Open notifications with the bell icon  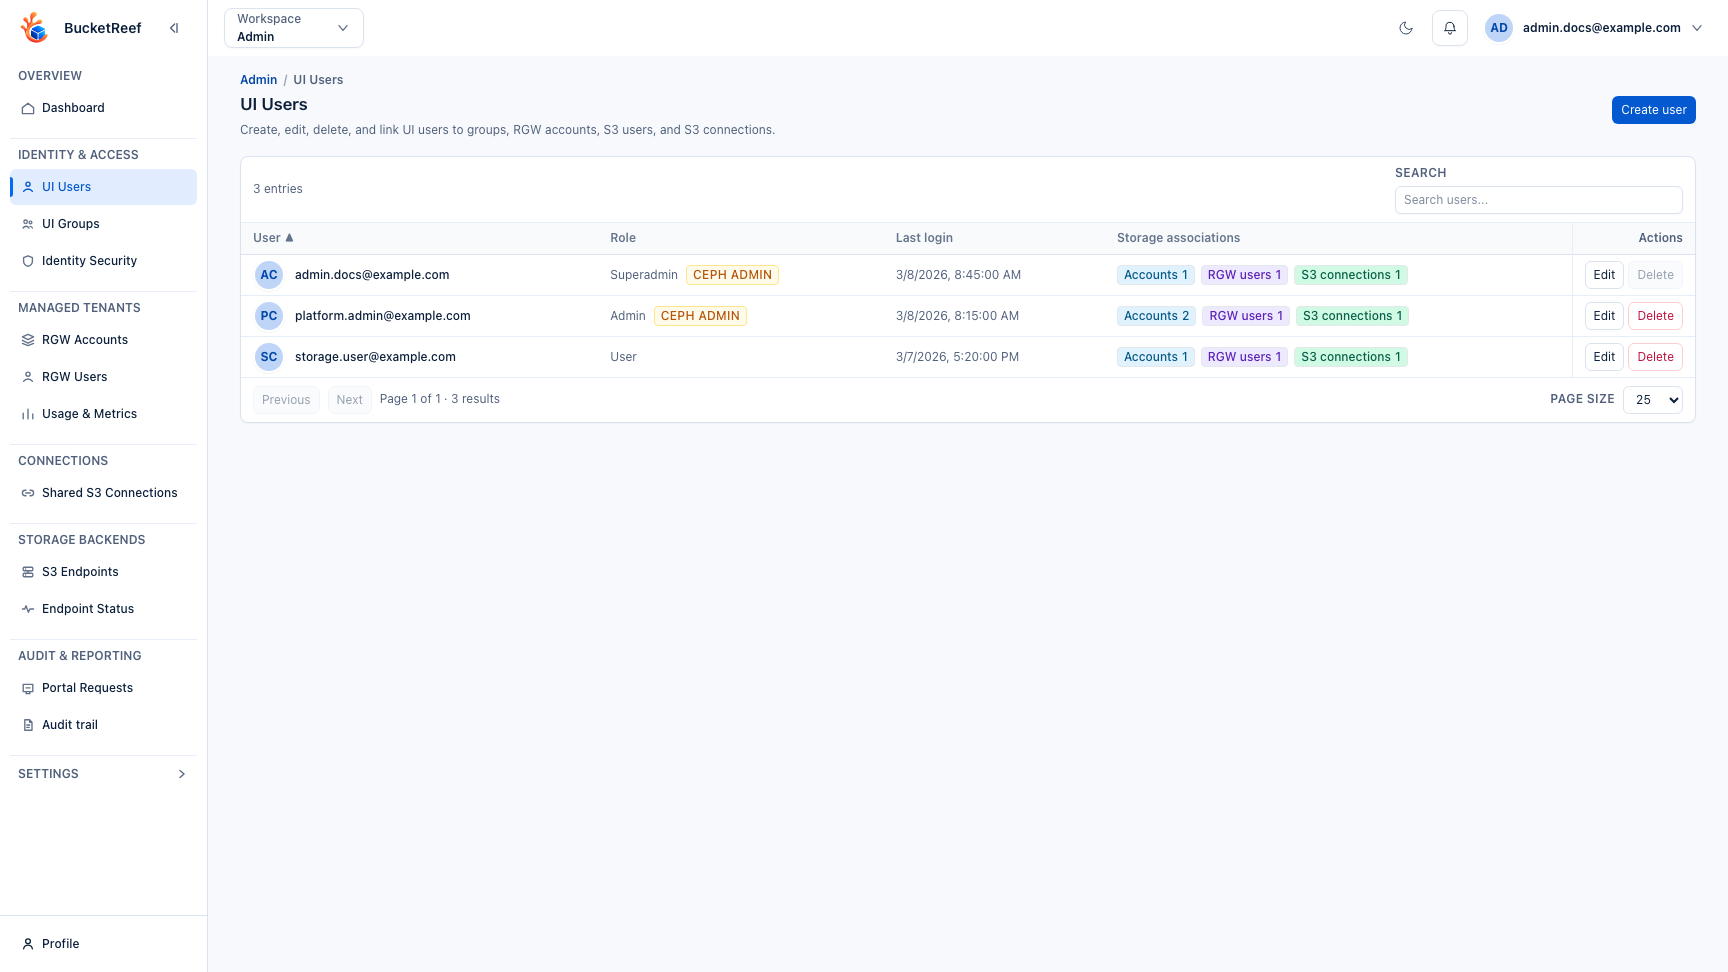pyautogui.click(x=1450, y=28)
